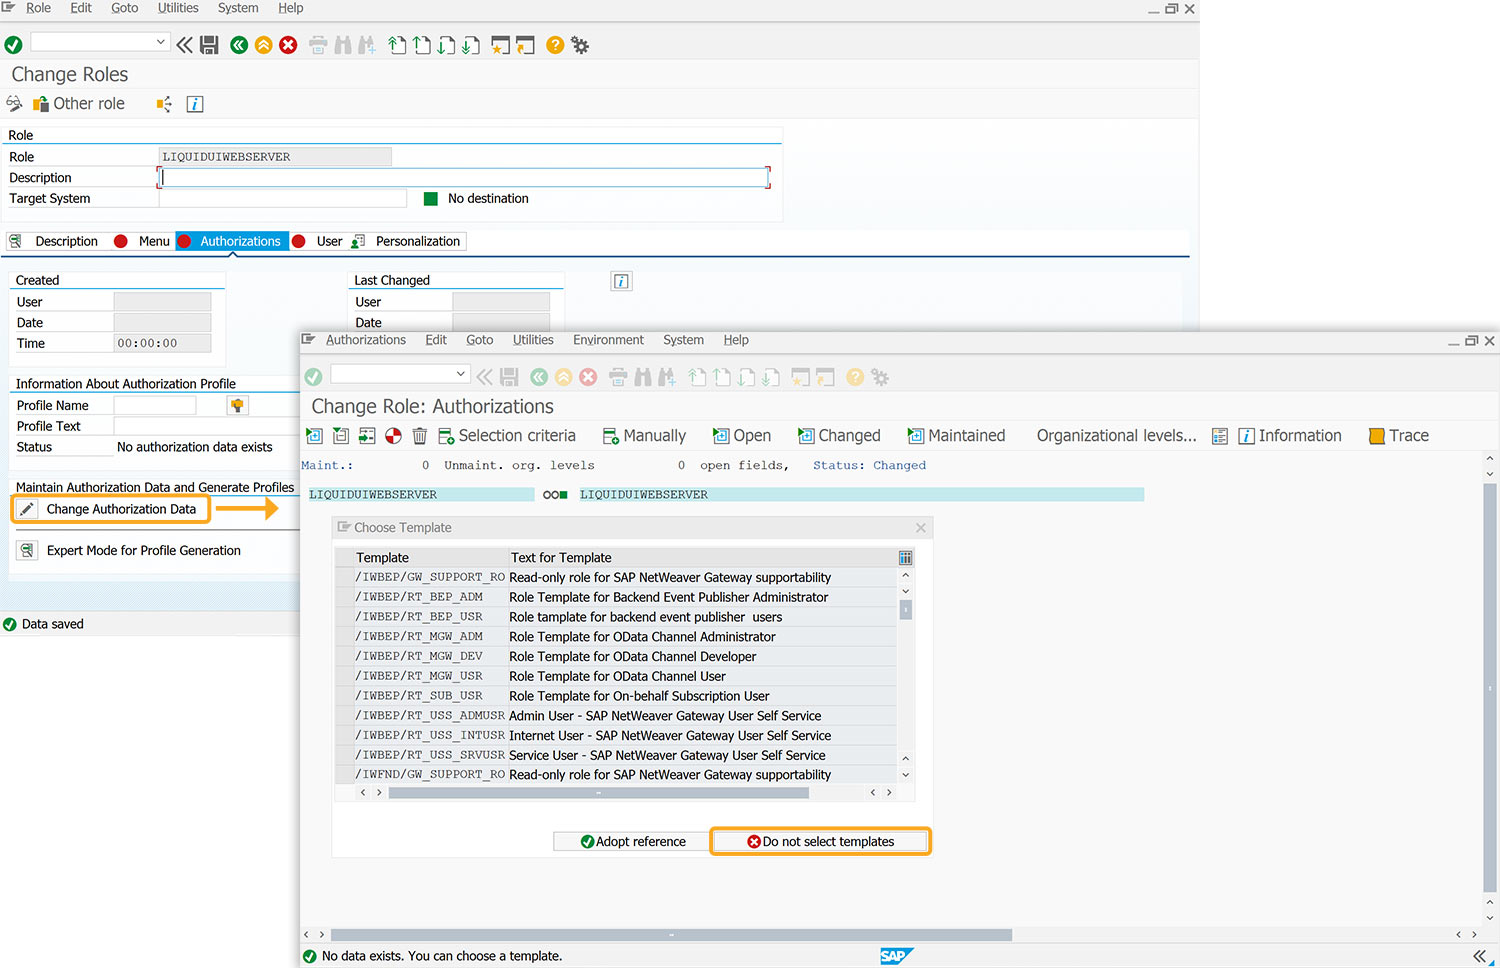Close the Choose Template dialog
Viewport: 1500px width, 968px height.
tap(921, 528)
